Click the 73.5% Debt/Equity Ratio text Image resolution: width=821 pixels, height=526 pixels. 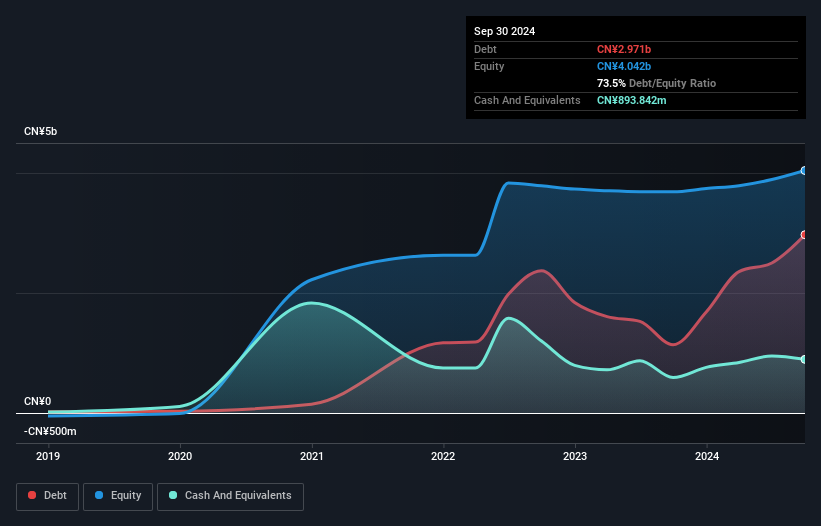[x=656, y=83]
